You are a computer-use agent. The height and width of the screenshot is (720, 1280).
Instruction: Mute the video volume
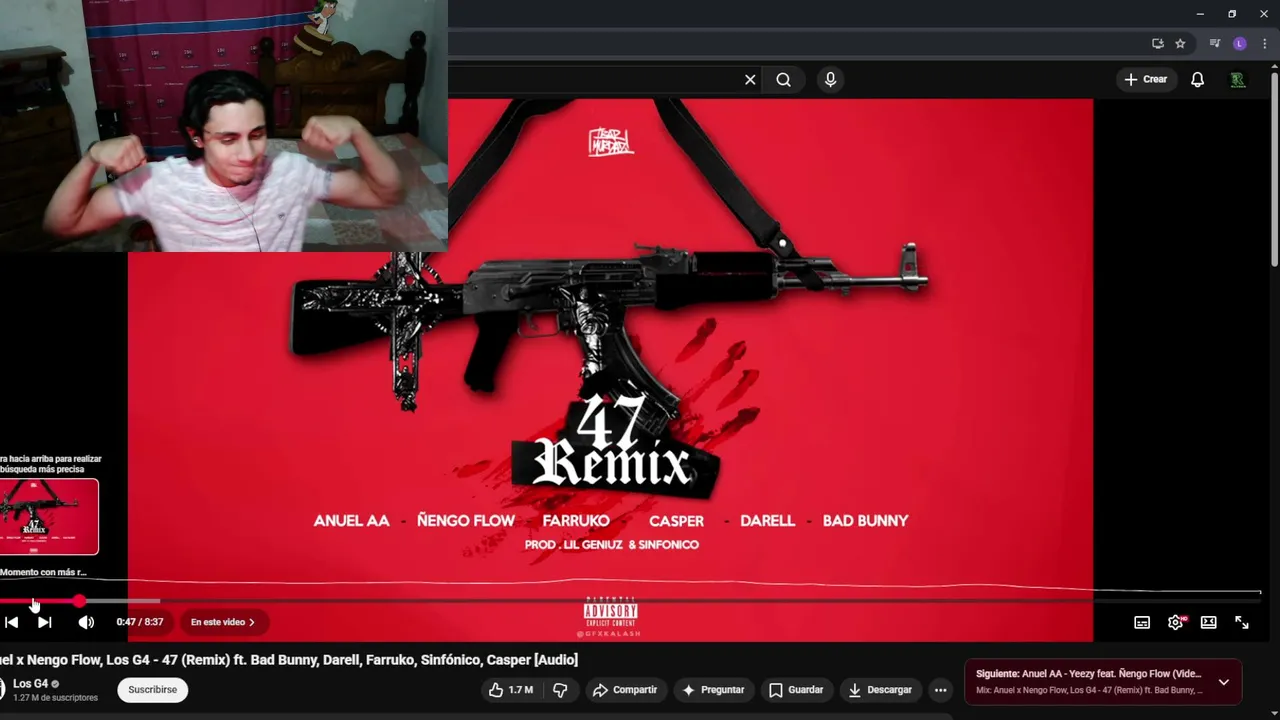pos(86,622)
